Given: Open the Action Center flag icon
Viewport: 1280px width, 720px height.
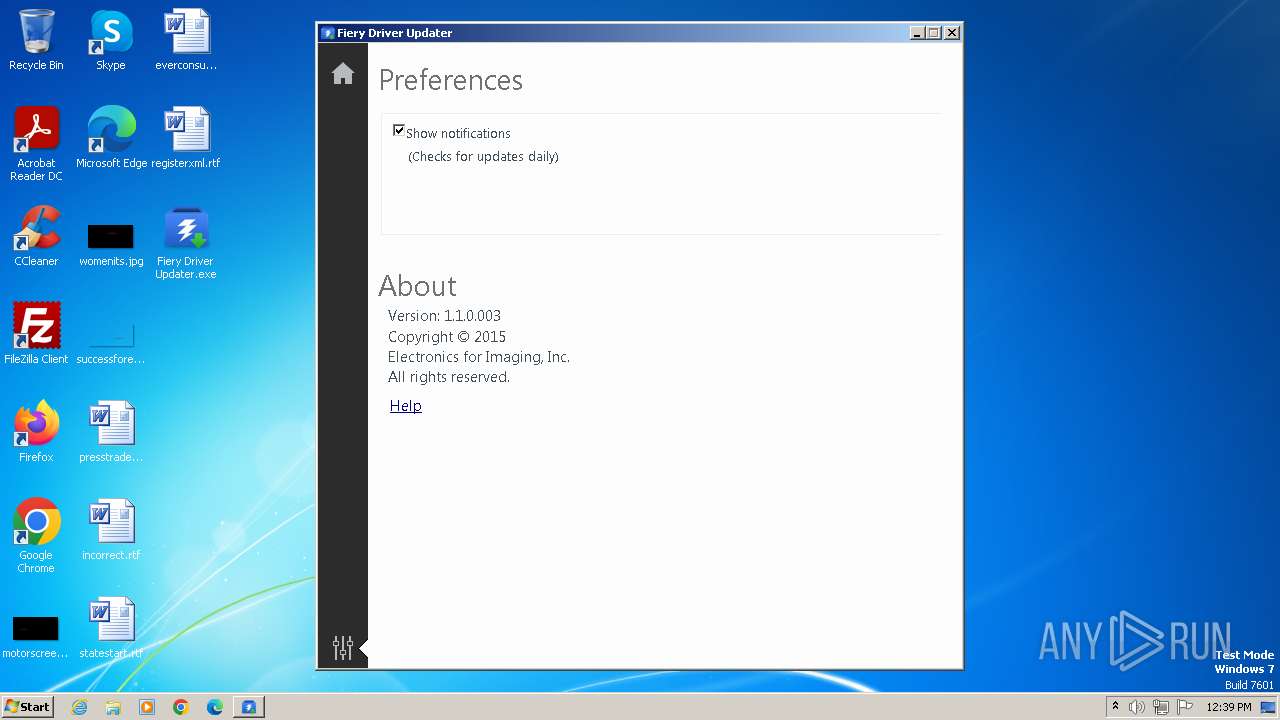Looking at the screenshot, I should click(x=1185, y=707).
